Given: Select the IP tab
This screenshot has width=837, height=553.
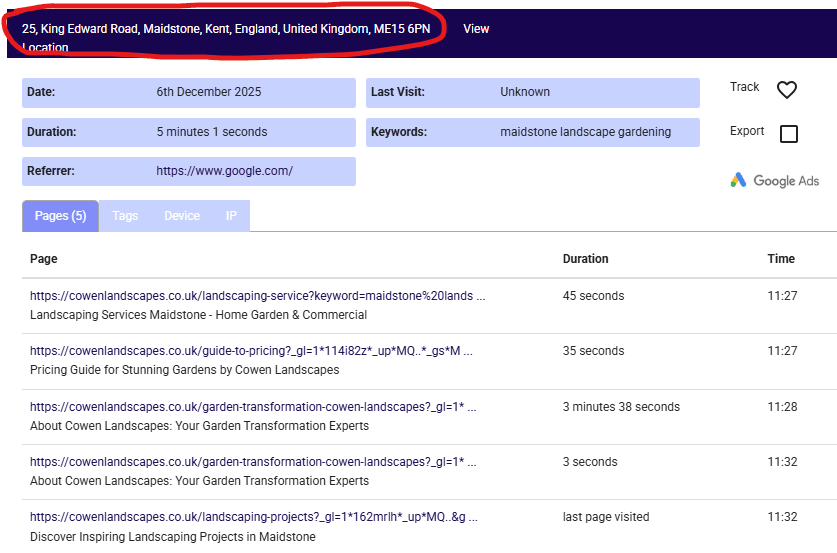Looking at the screenshot, I should pyautogui.click(x=231, y=216).
